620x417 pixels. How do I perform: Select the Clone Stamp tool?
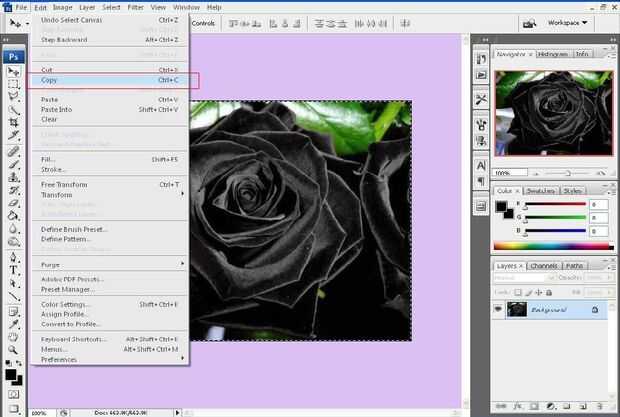tap(13, 177)
